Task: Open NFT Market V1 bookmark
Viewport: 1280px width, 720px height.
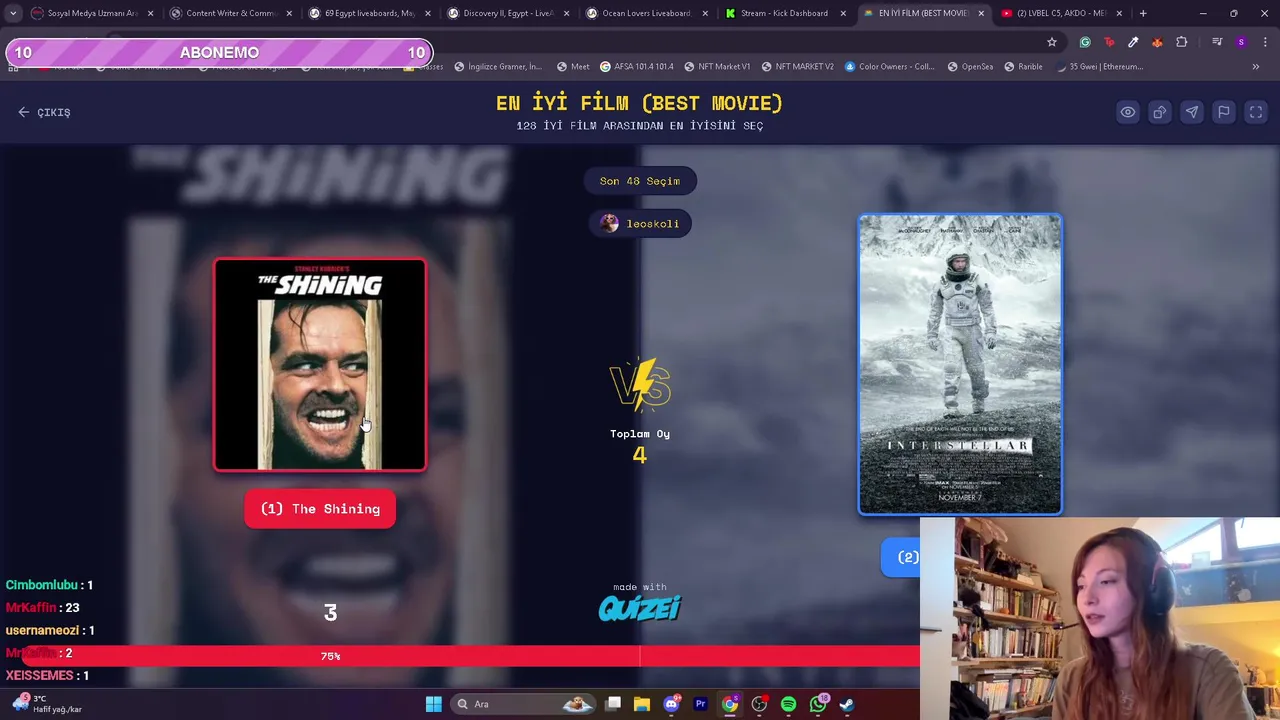Action: 717,67
